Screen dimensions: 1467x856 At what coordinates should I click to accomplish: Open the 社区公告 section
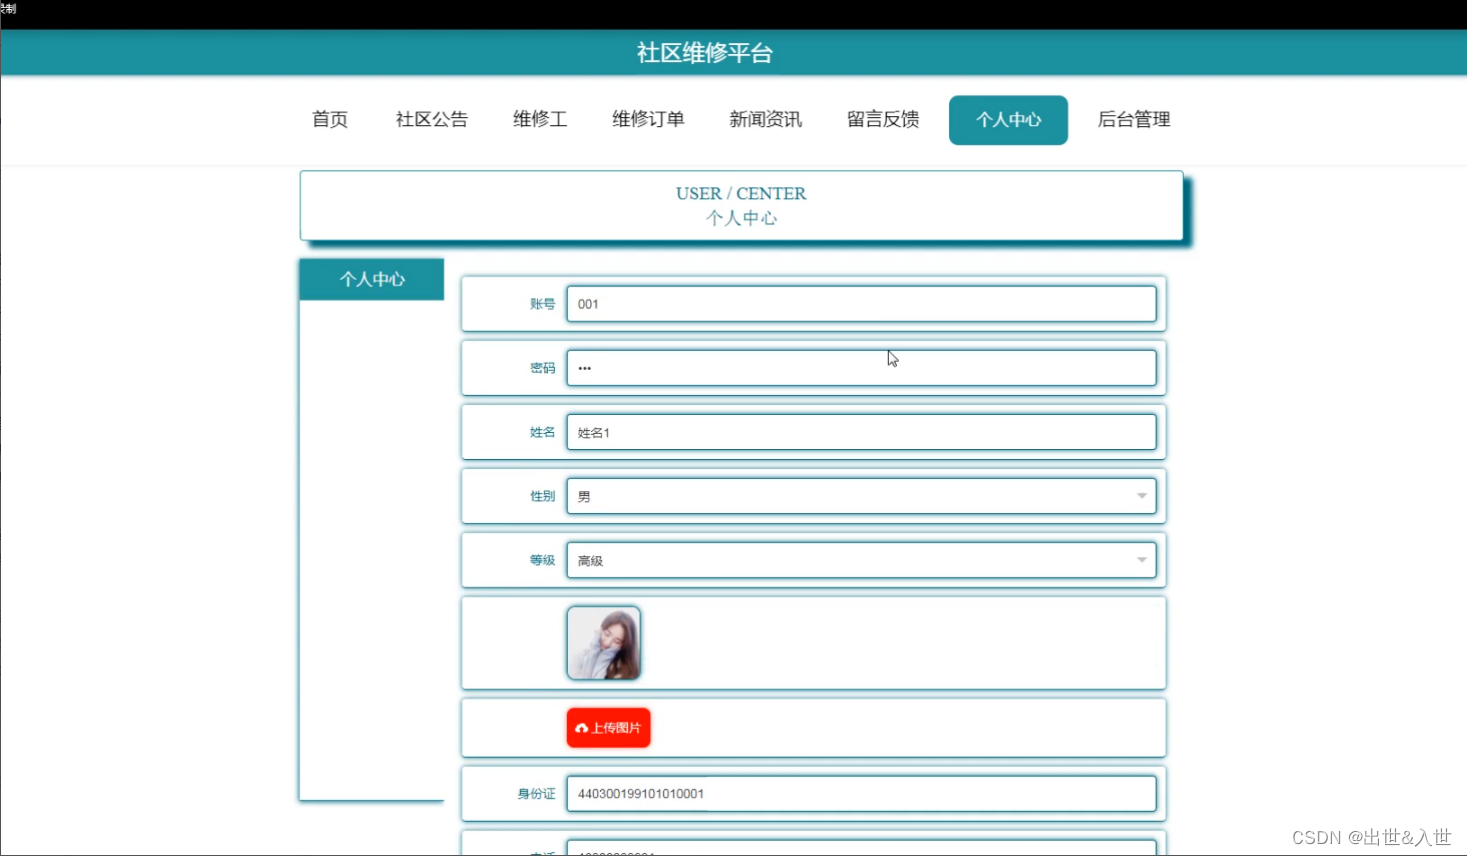click(x=431, y=119)
